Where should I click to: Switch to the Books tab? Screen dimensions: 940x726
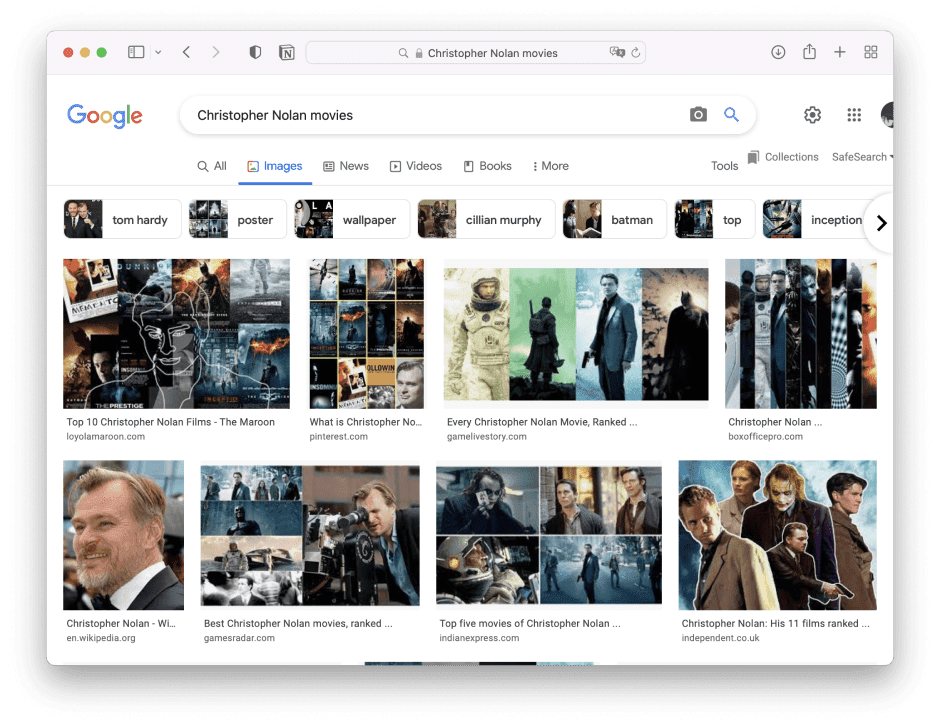tap(487, 166)
